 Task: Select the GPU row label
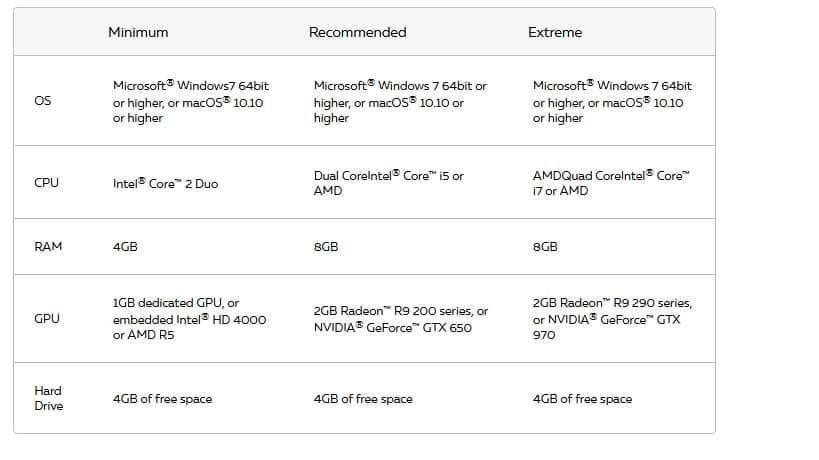click(x=47, y=319)
